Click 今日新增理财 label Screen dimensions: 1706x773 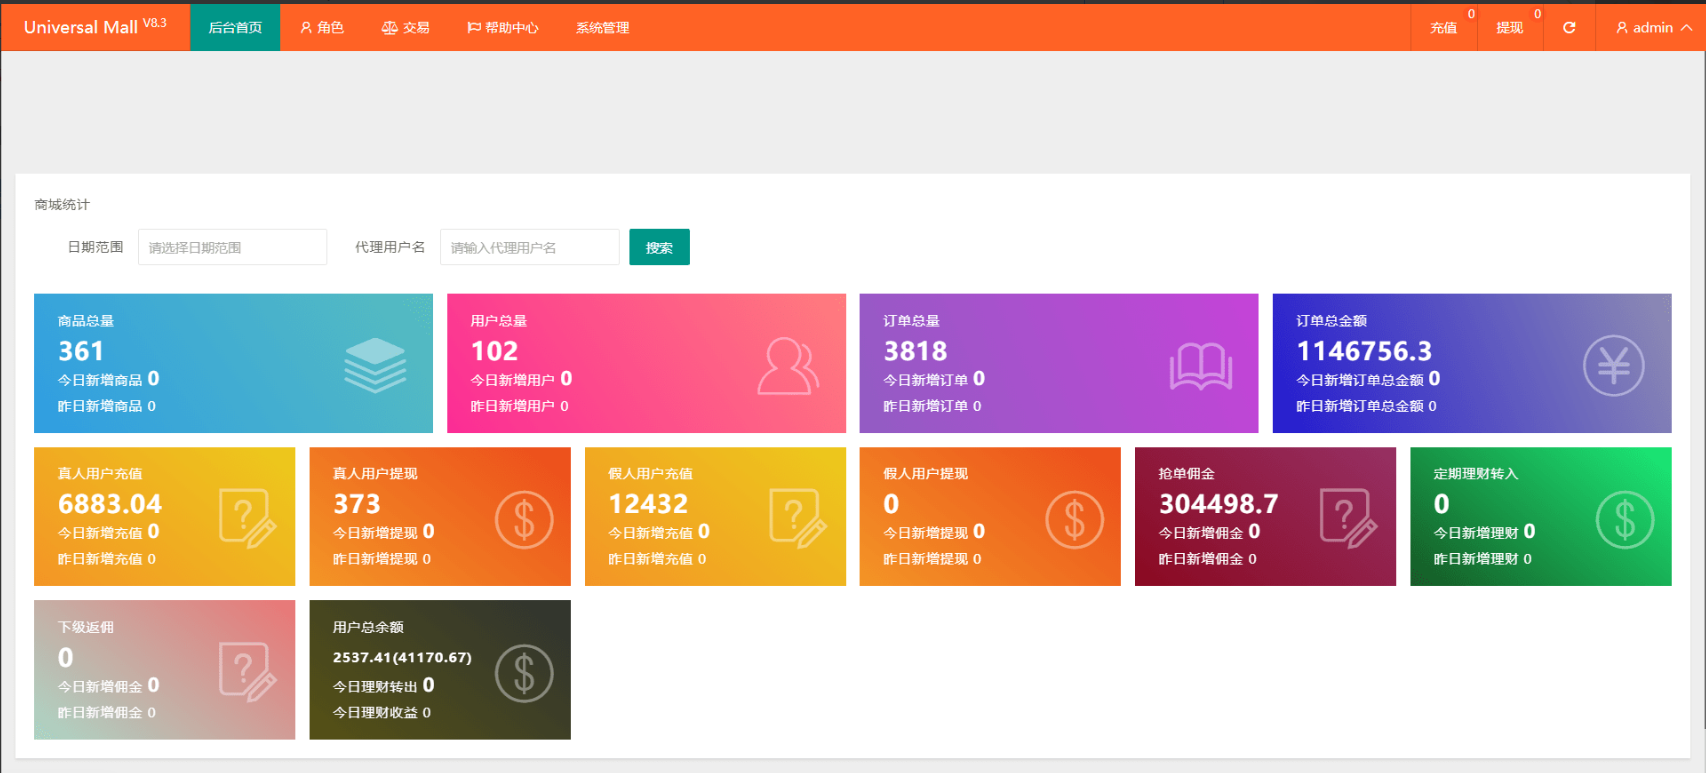pyautogui.click(x=1476, y=533)
